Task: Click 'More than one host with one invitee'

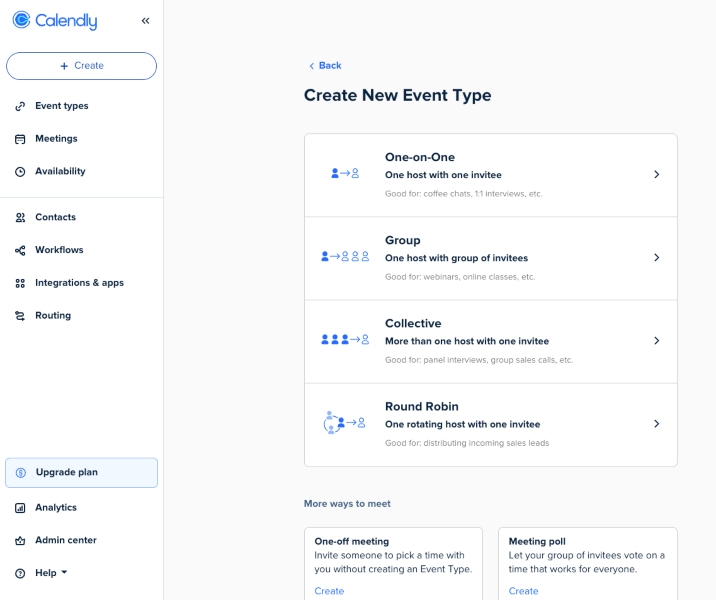Action: tap(467, 341)
